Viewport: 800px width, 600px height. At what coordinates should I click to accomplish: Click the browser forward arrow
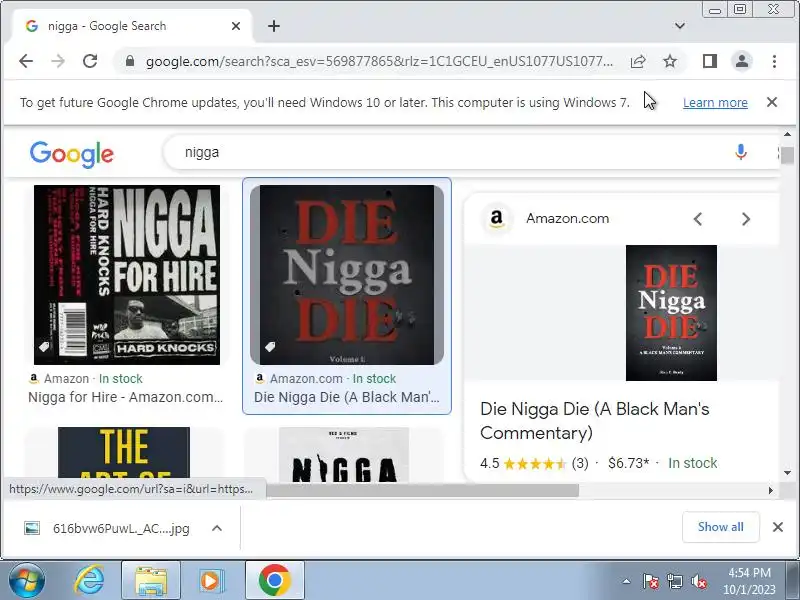(58, 61)
